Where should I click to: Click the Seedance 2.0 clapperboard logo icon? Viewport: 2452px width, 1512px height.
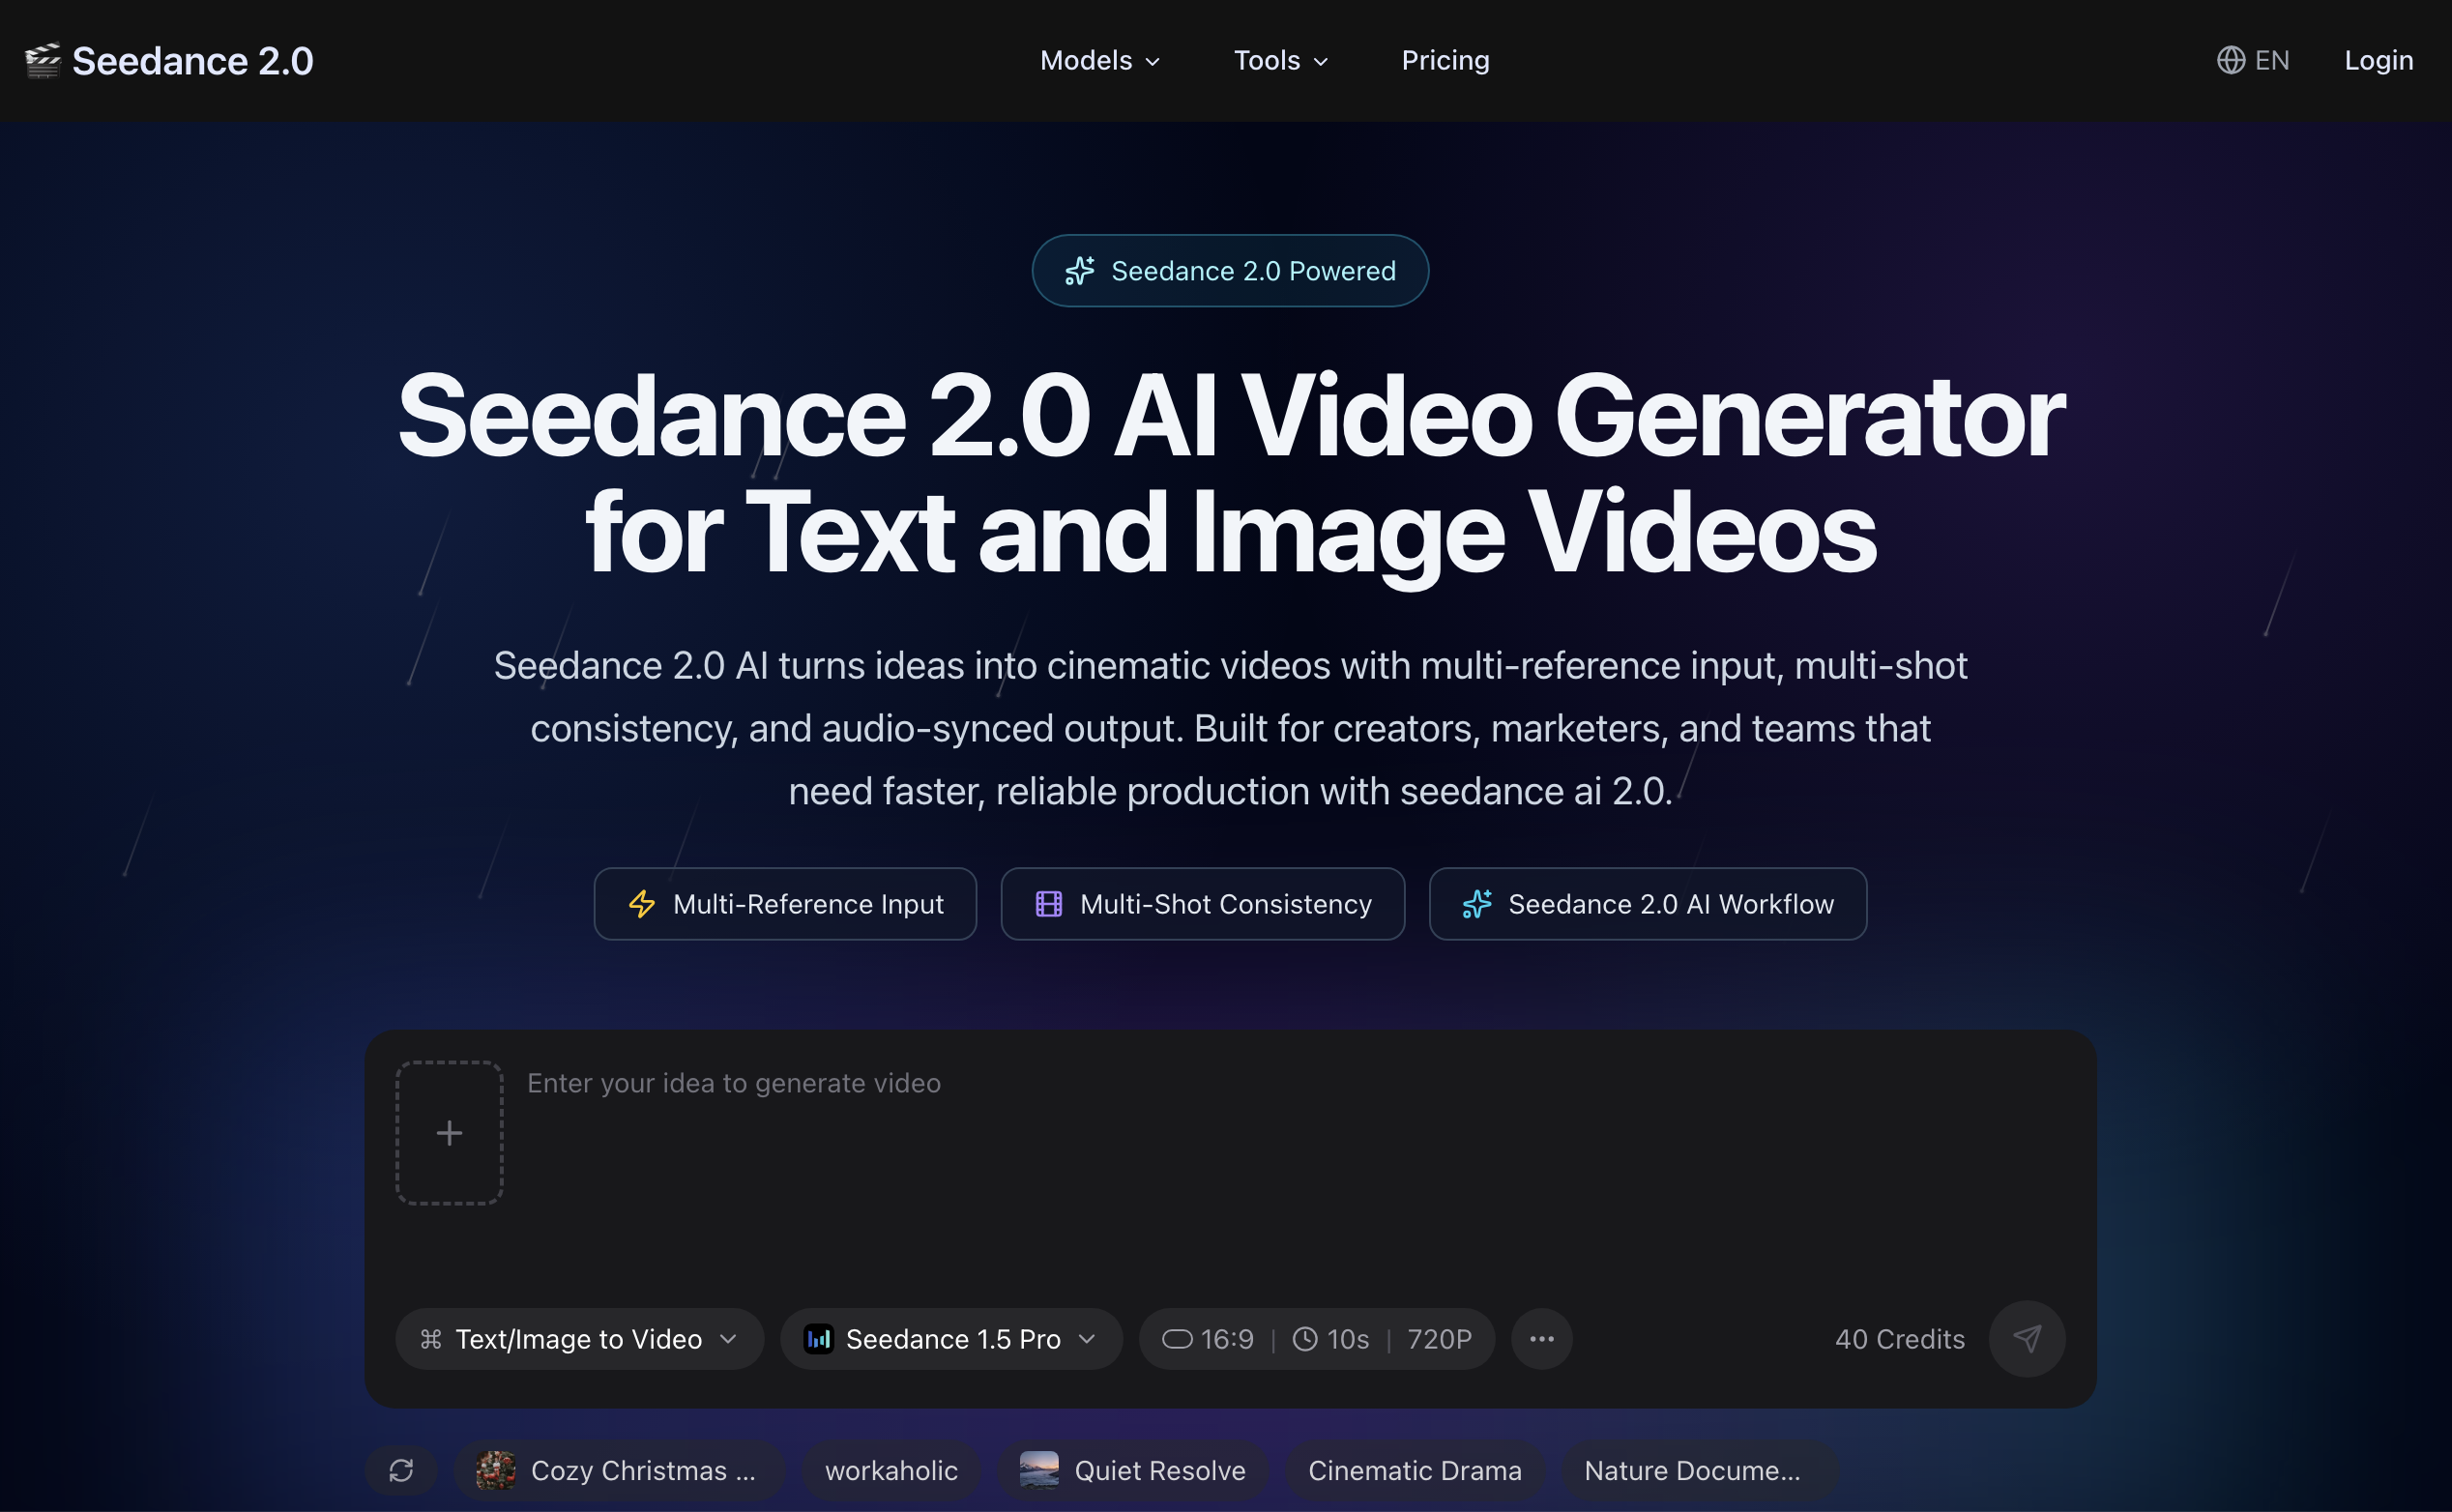tap(42, 60)
